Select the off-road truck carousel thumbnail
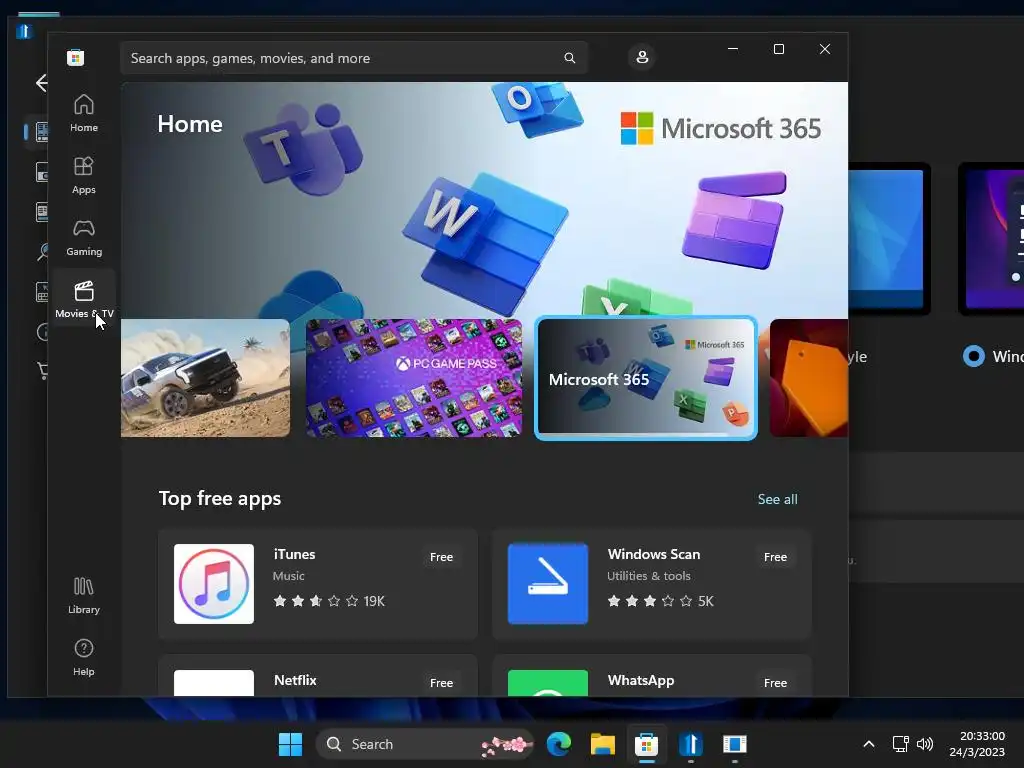The width and height of the screenshot is (1024, 768). click(206, 378)
